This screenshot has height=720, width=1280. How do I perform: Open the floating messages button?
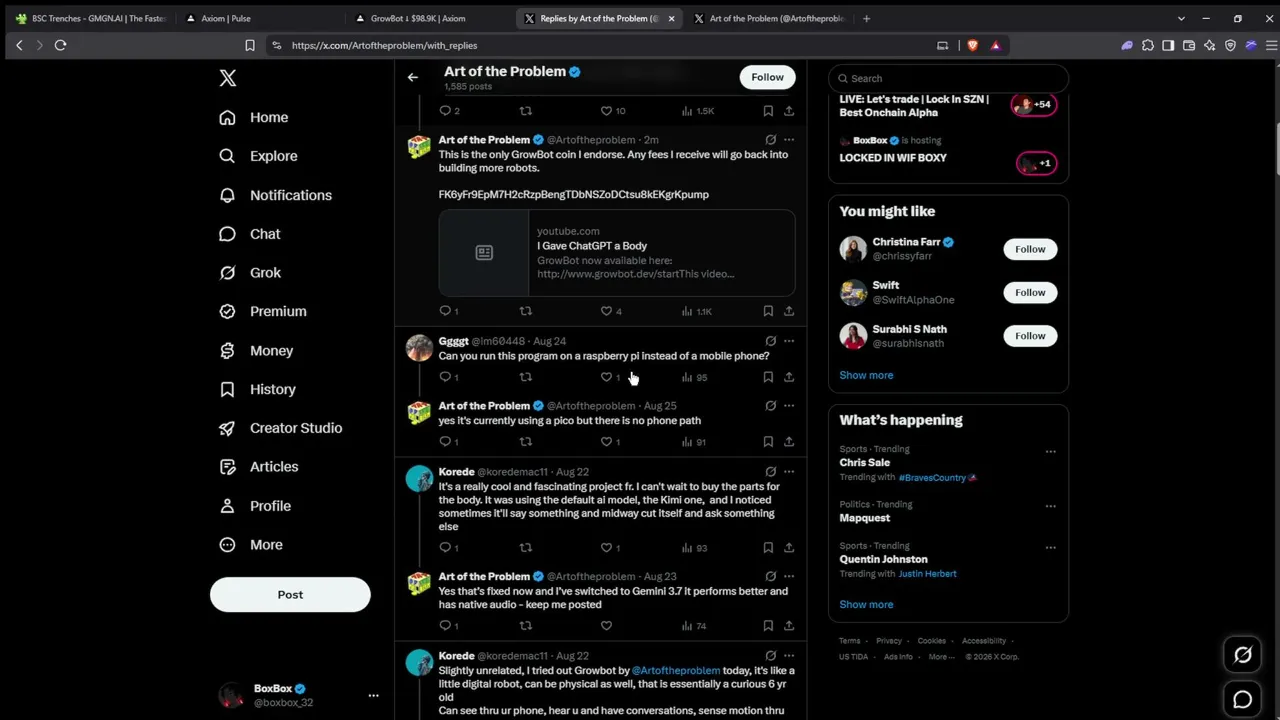(1243, 700)
